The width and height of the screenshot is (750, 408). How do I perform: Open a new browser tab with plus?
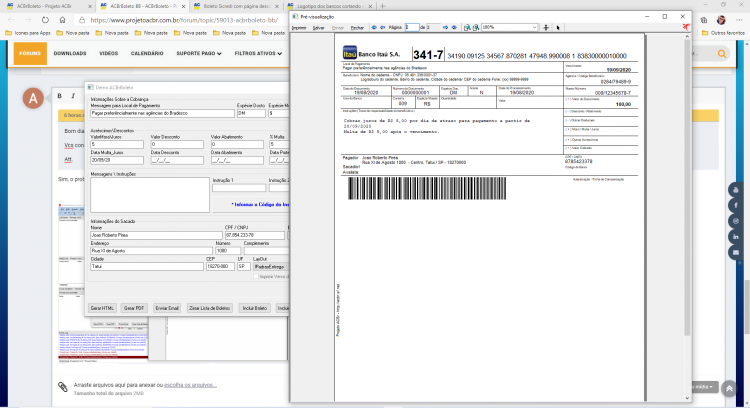[x=382, y=6]
